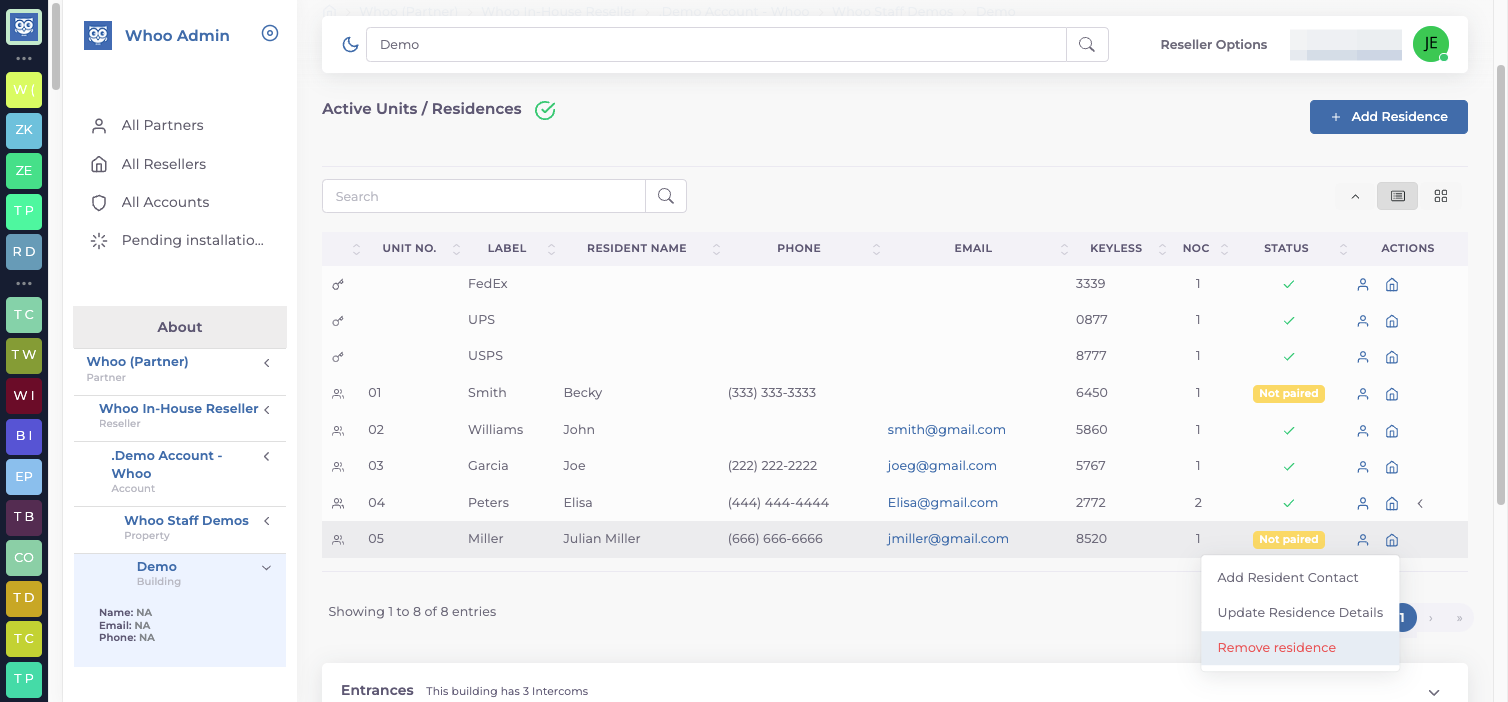The image size is (1508, 702).
Task: Click the About tab header
Action: (x=180, y=327)
